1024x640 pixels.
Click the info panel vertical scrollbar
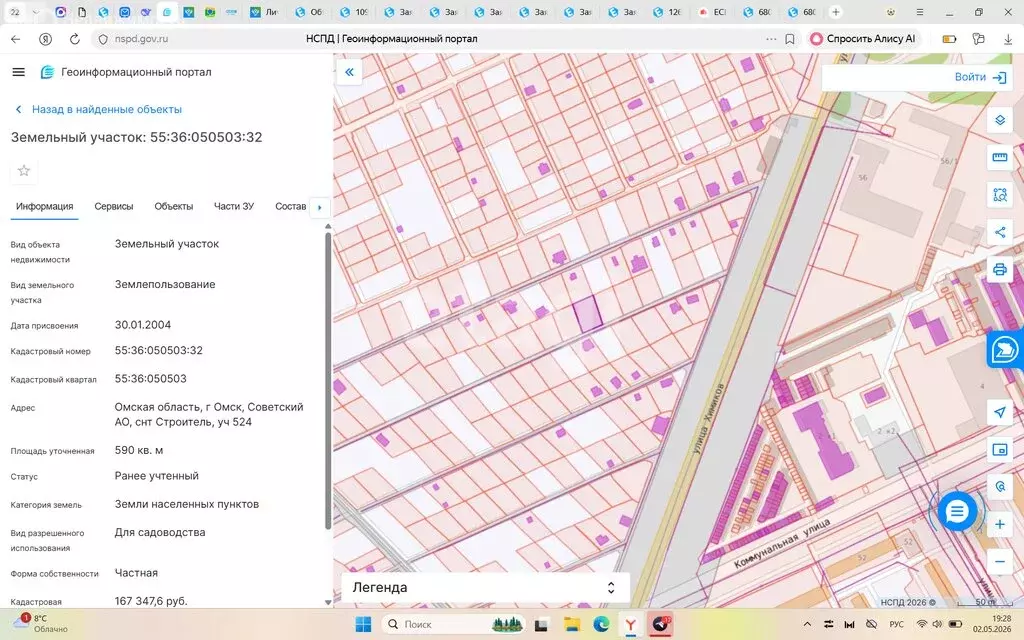point(328,379)
